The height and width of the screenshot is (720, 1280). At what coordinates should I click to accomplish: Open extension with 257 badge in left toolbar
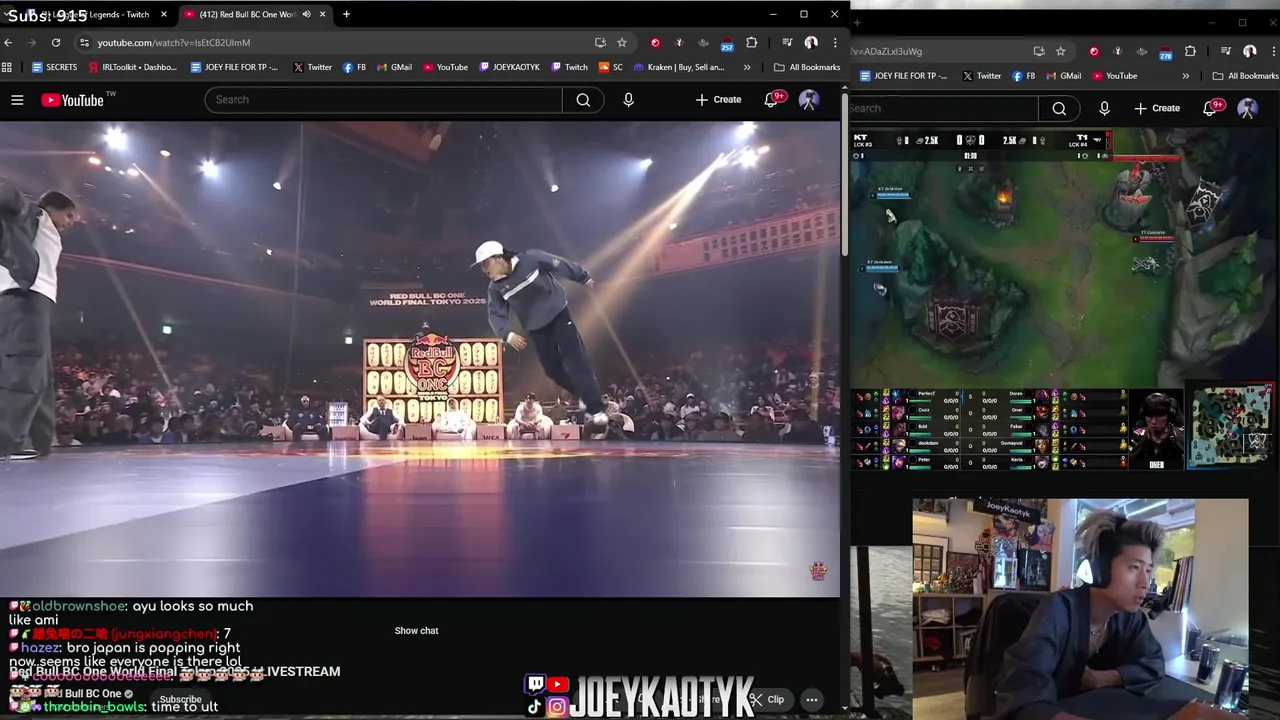click(x=727, y=43)
